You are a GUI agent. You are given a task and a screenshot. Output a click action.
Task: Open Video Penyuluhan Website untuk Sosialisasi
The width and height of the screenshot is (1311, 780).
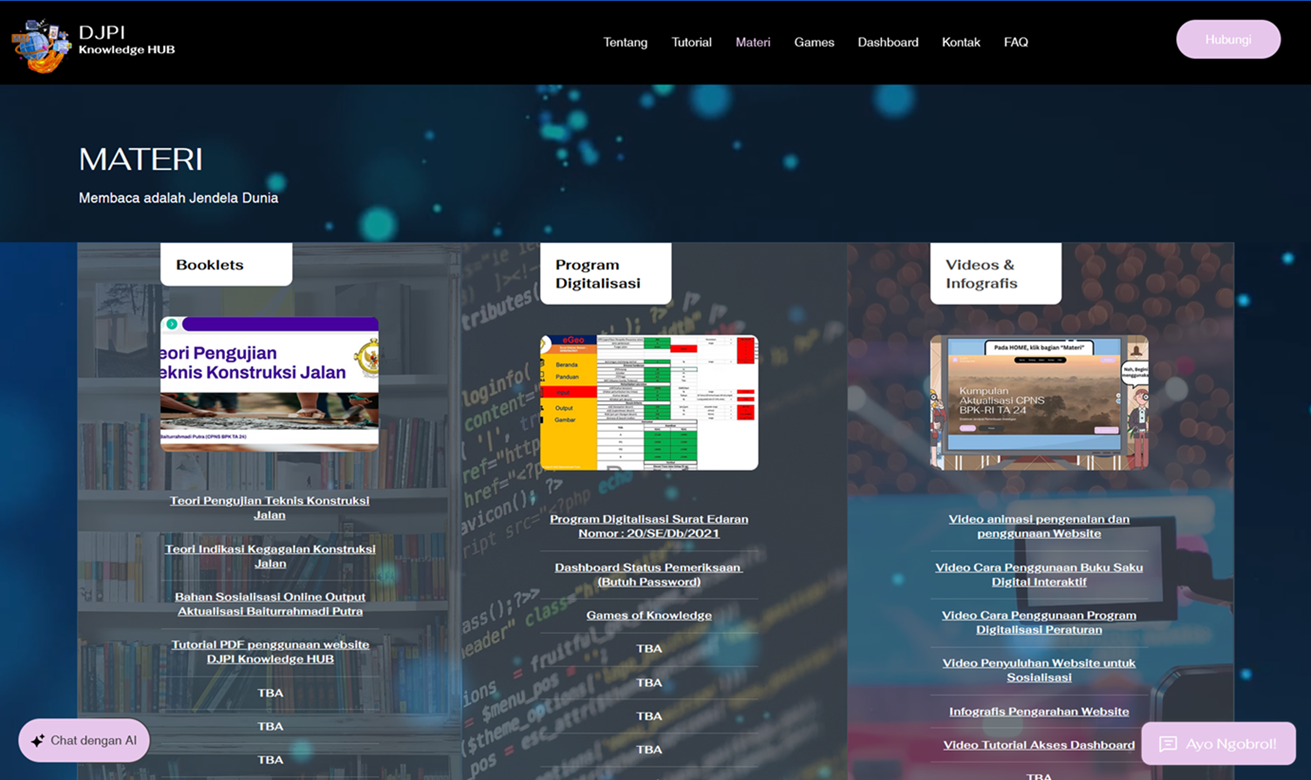tap(1039, 670)
